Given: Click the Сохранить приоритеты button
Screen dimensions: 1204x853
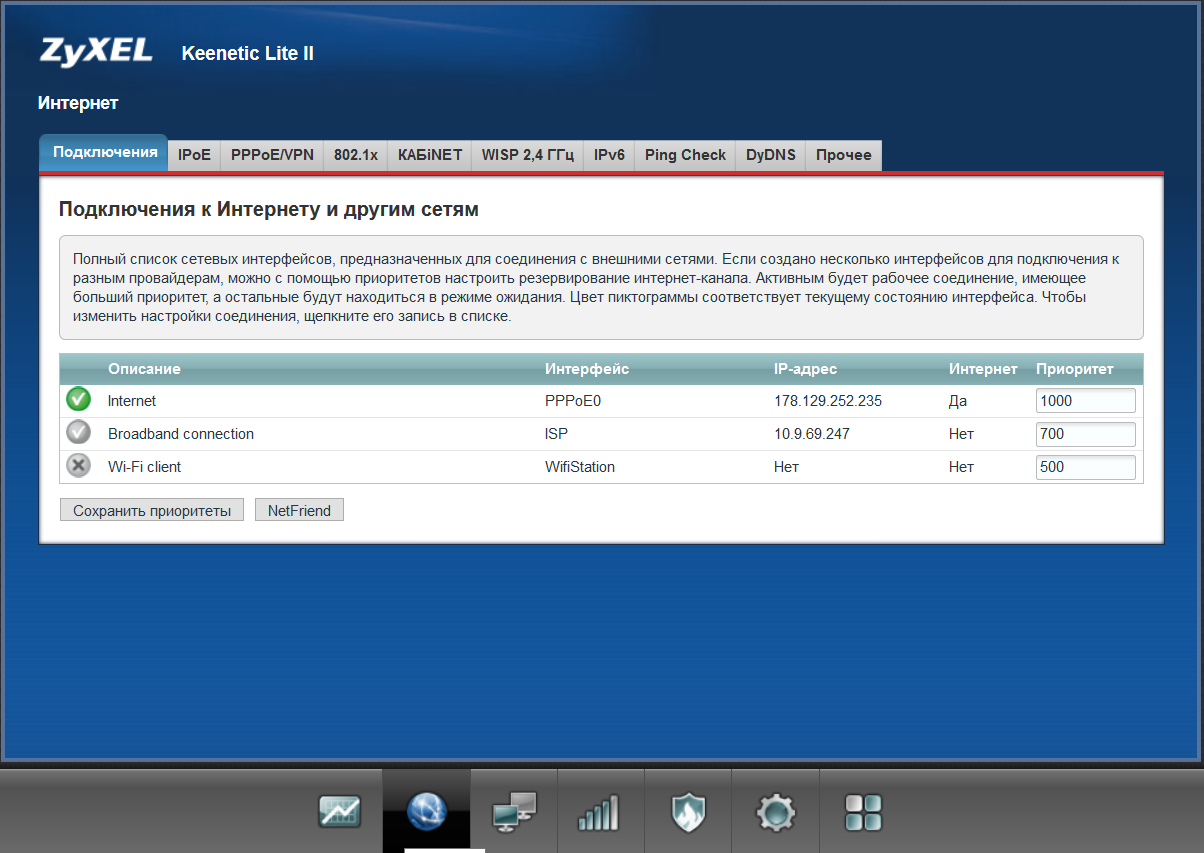Looking at the screenshot, I should [x=152, y=510].
